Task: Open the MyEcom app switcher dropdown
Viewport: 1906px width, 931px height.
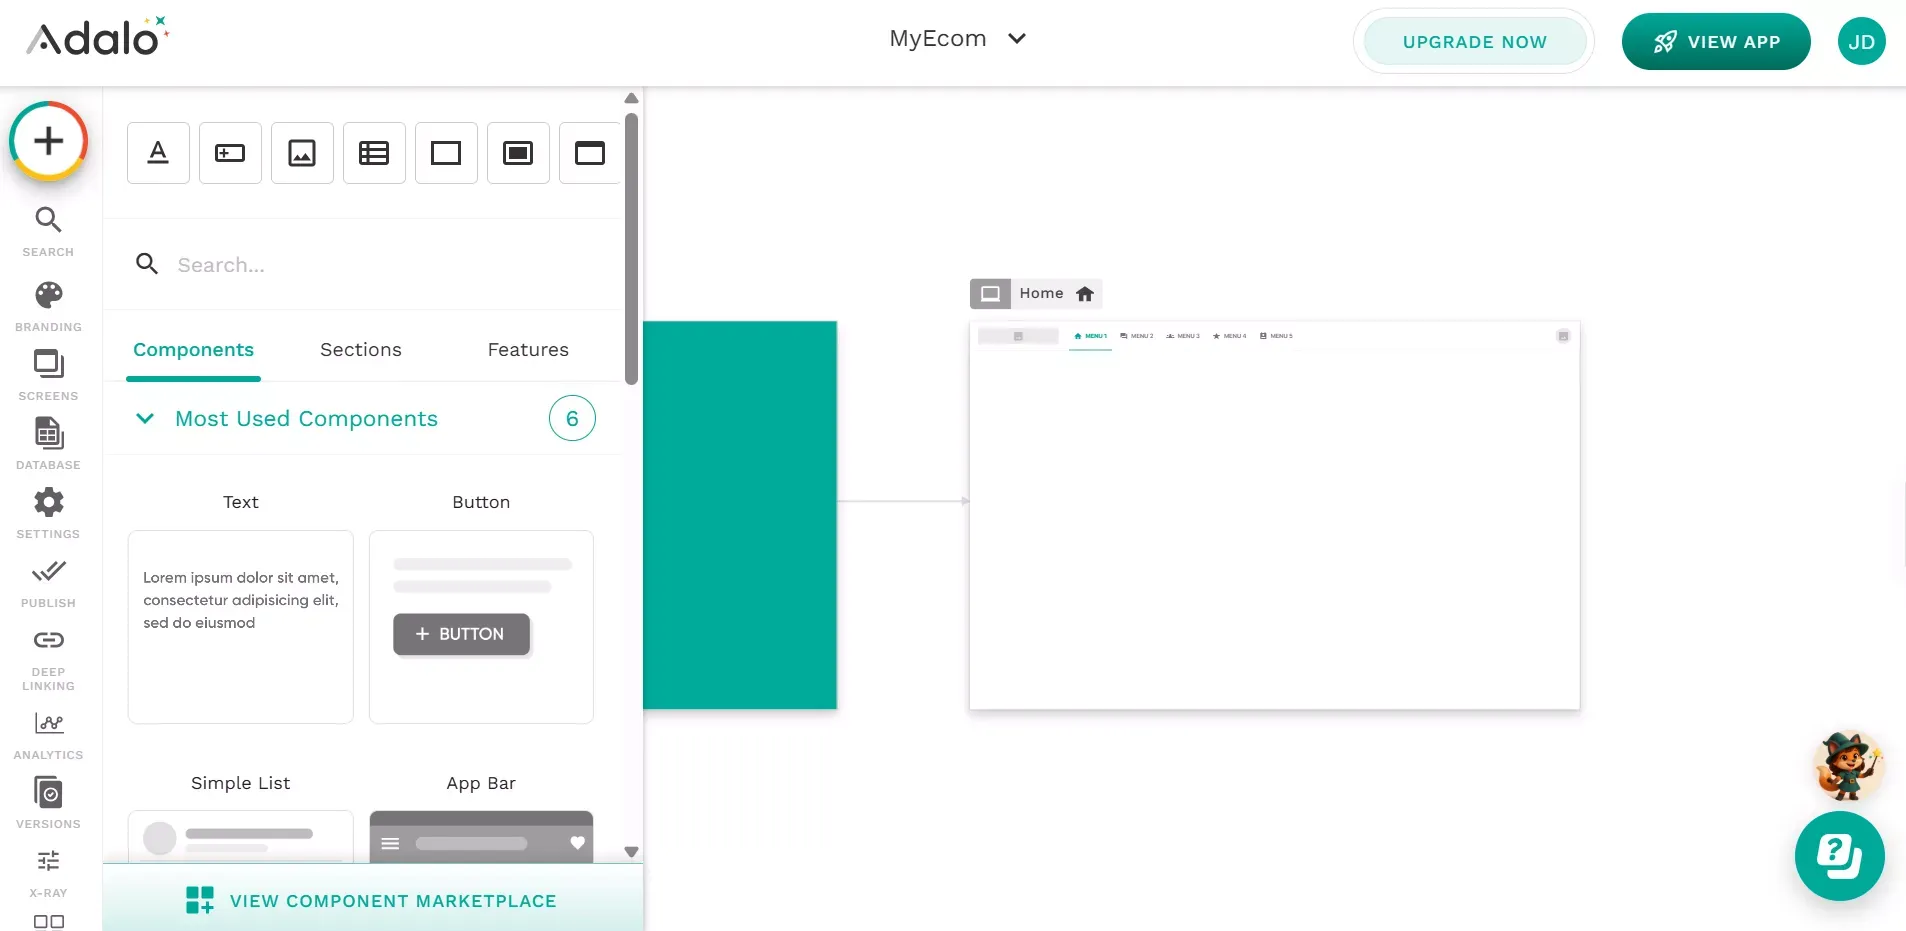Action: (958, 39)
